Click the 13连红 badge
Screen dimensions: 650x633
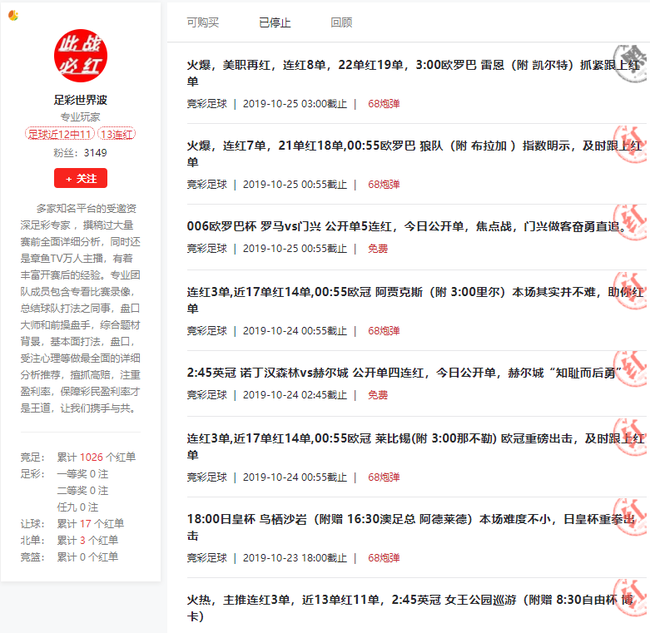click(x=116, y=134)
